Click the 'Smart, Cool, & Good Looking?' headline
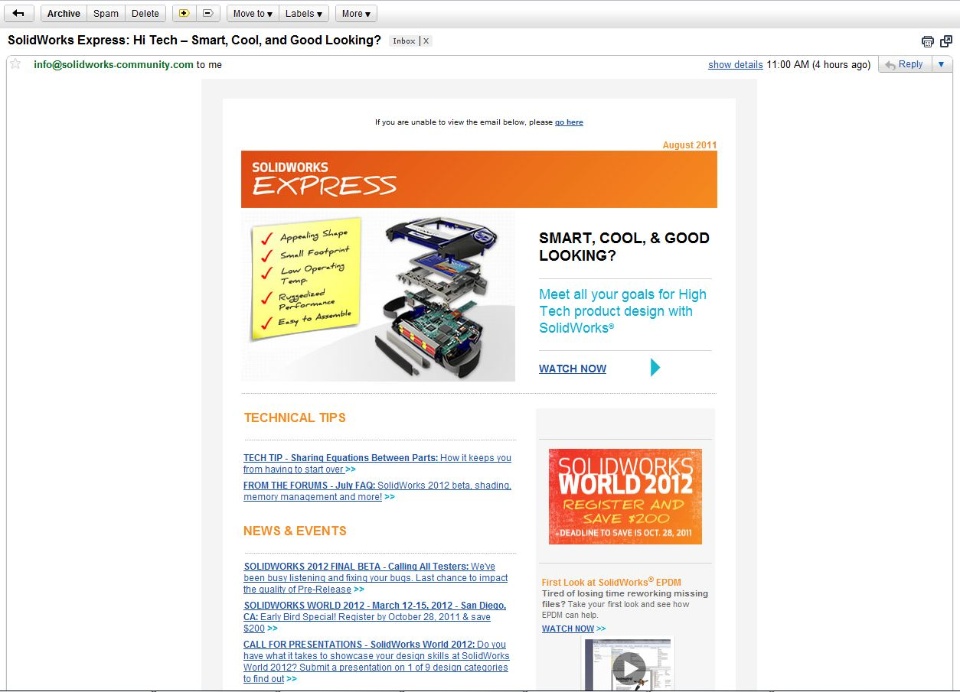The image size is (960, 692). (x=624, y=247)
